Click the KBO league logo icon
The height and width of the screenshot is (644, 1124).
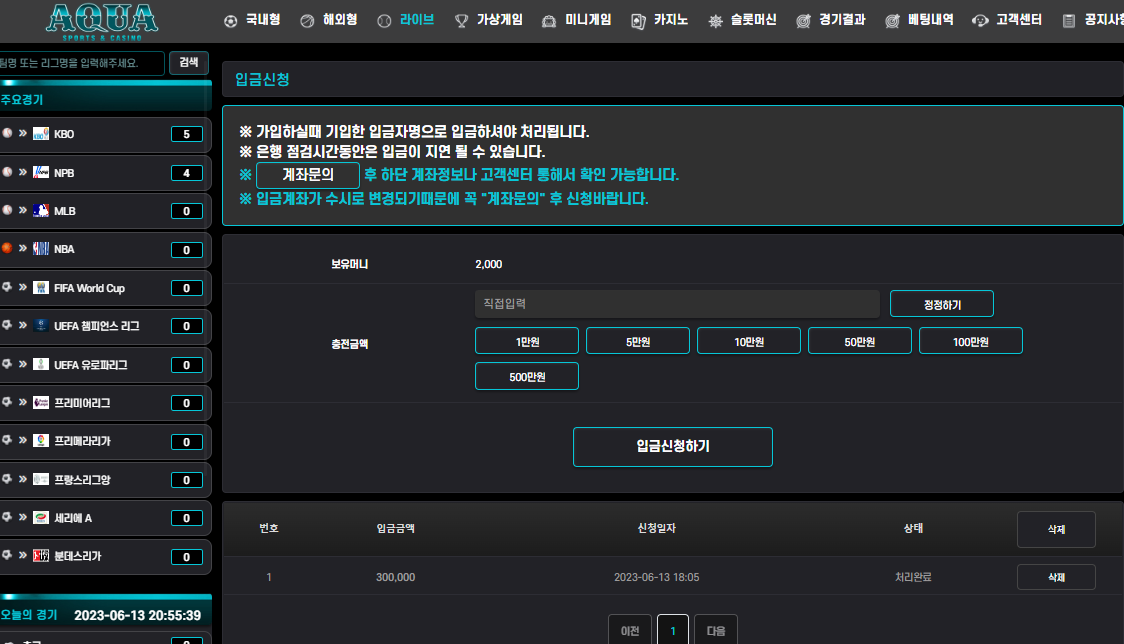coord(41,134)
